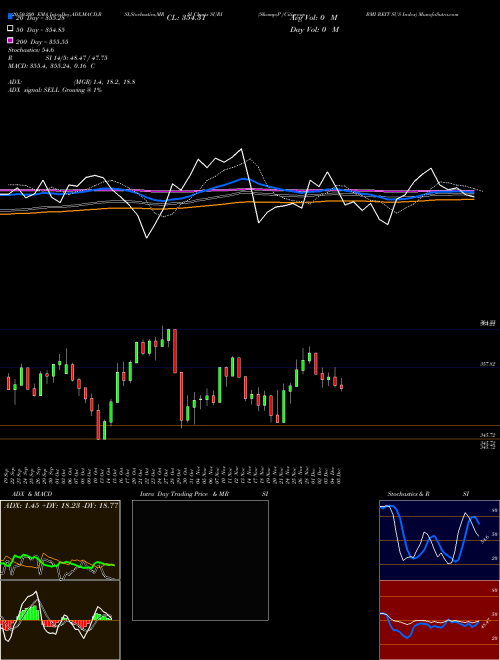Viewport: 500px width, 660px height.
Task: Click the 'Intra Day Trading Price & MR' title
Action: [x=184, y=494]
